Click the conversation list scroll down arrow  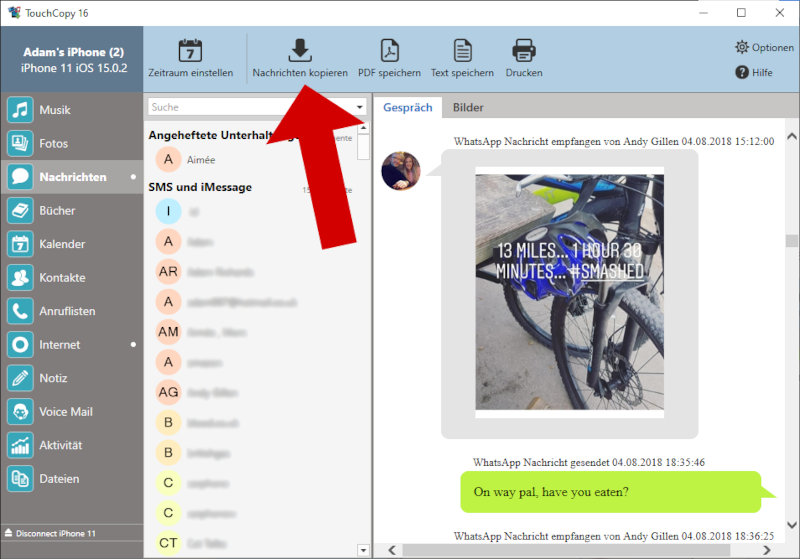coord(363,550)
